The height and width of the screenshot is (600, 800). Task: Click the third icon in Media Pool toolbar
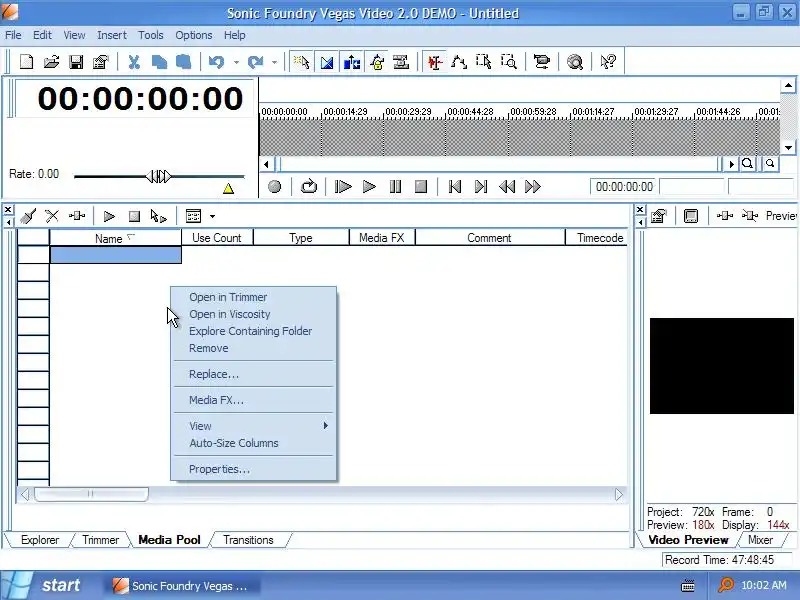tap(77, 216)
